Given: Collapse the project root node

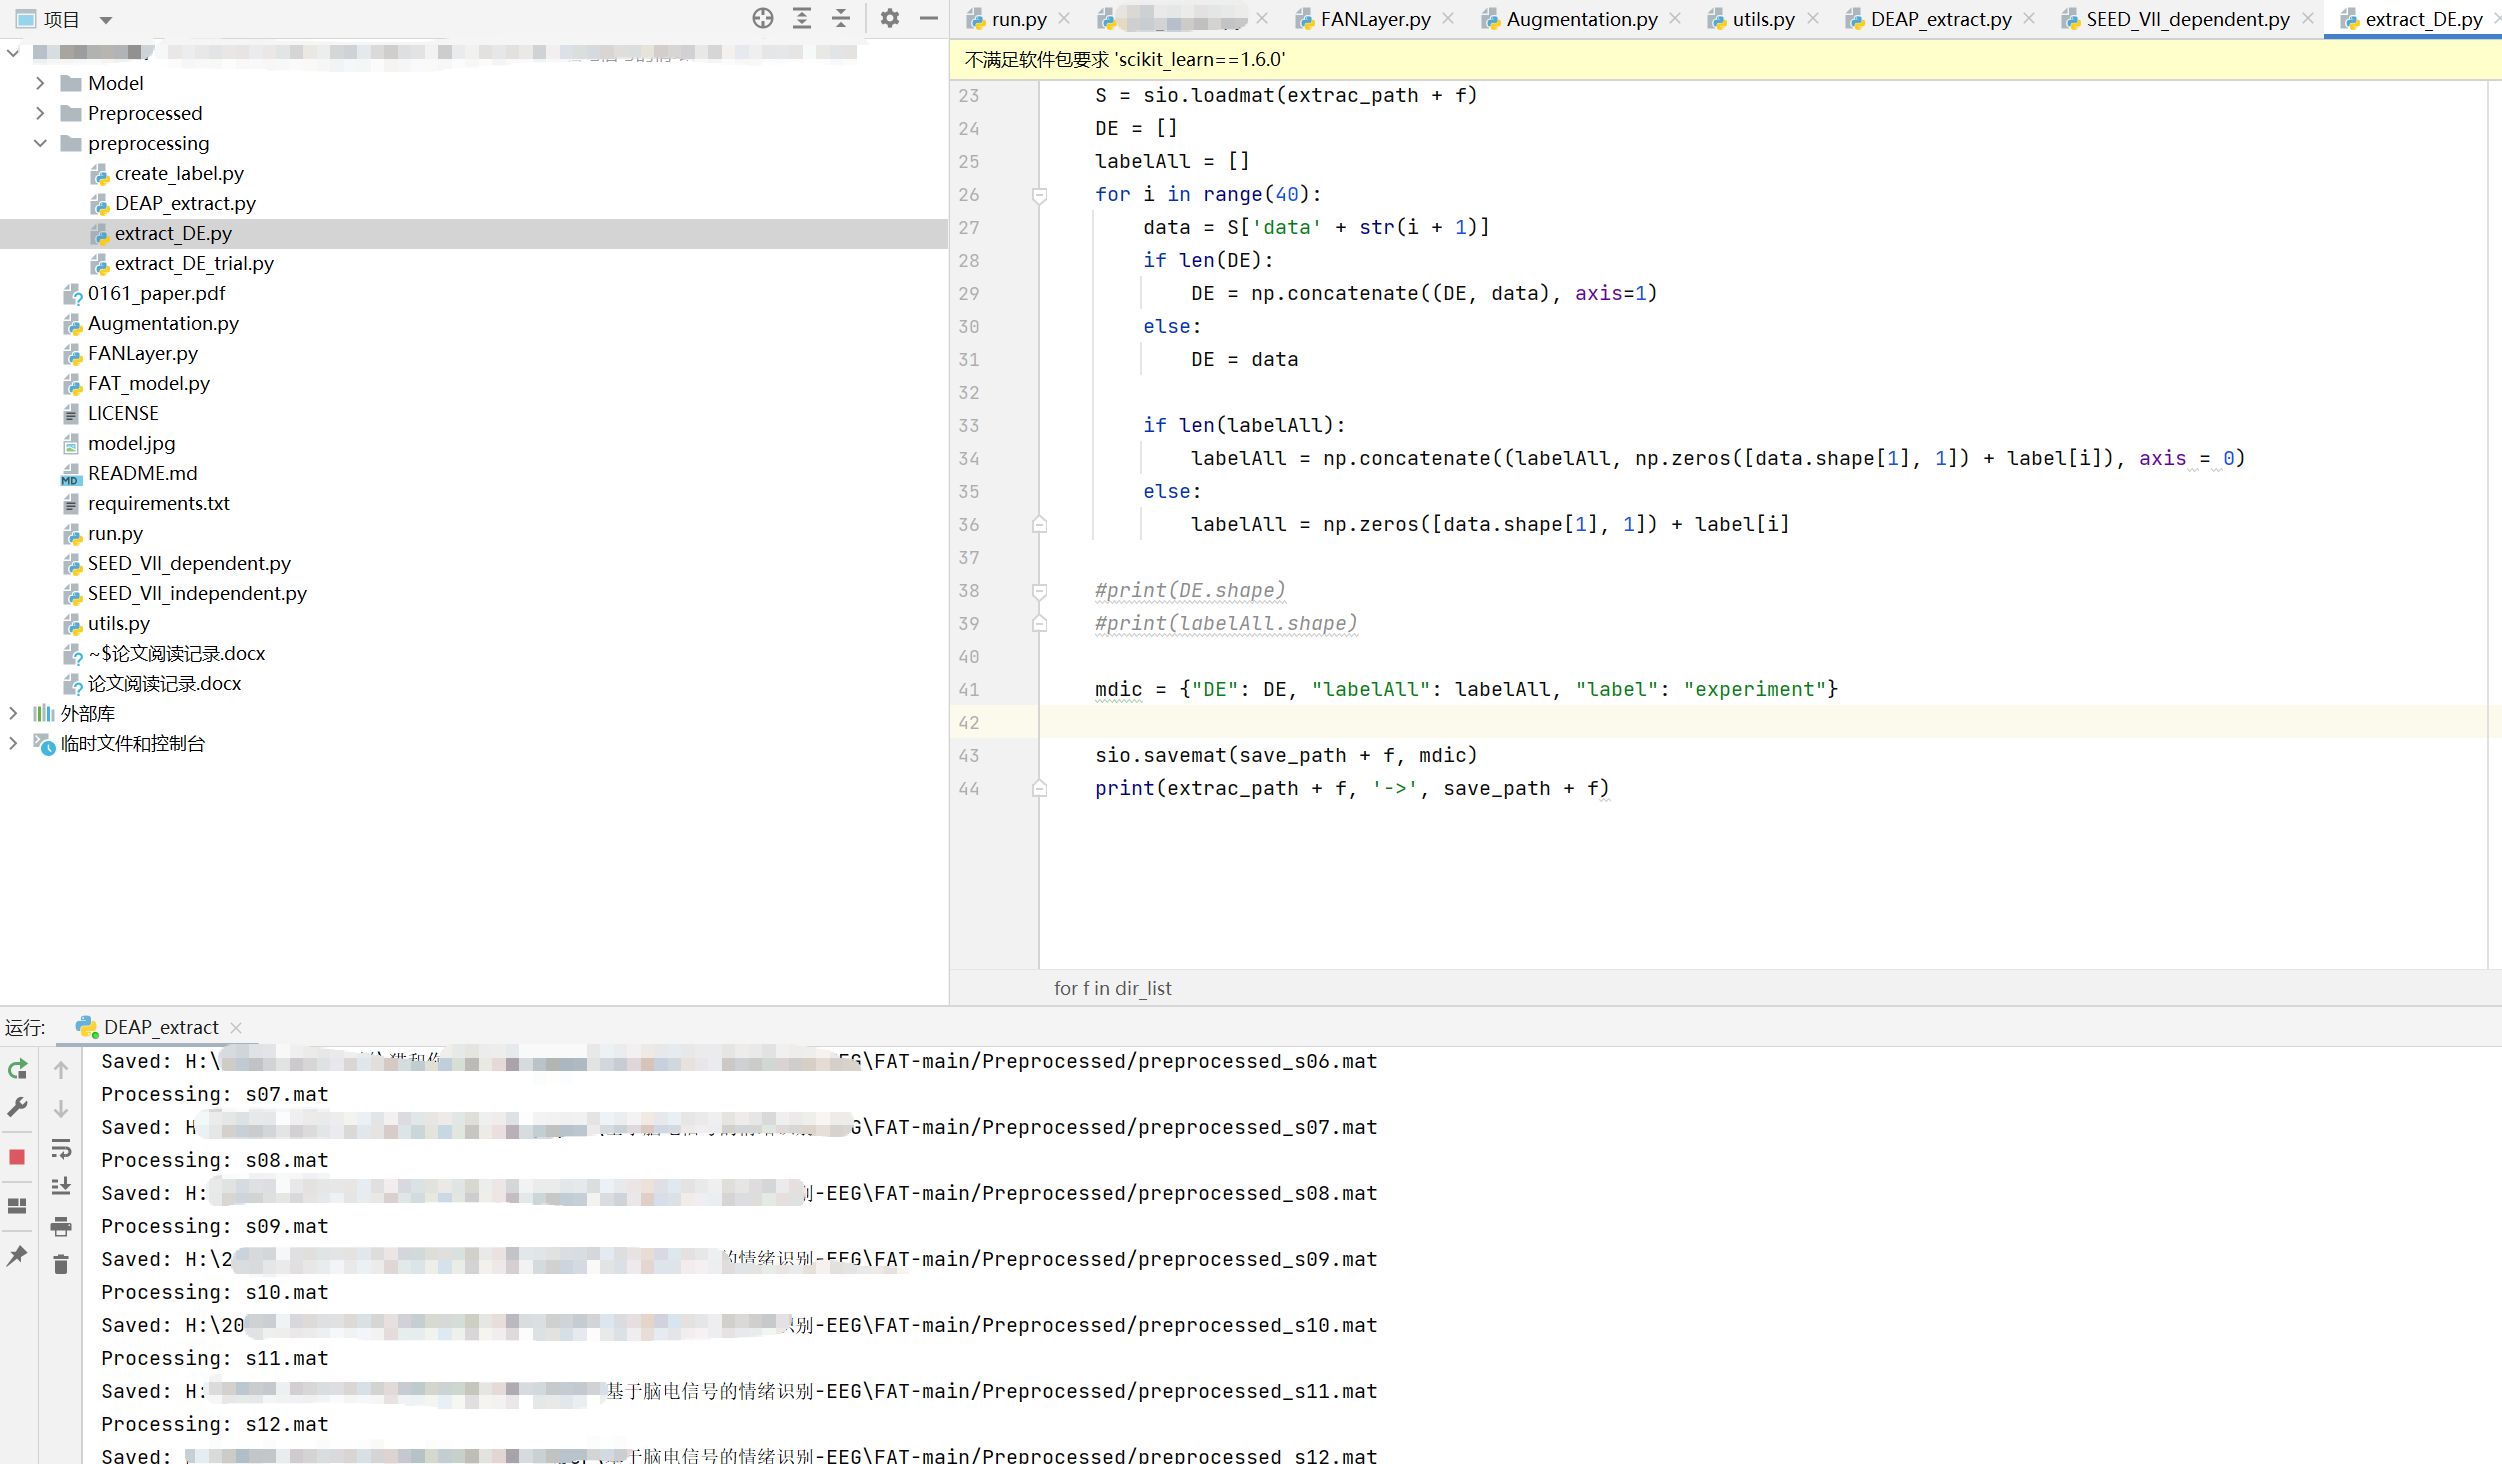Looking at the screenshot, I should 13,52.
